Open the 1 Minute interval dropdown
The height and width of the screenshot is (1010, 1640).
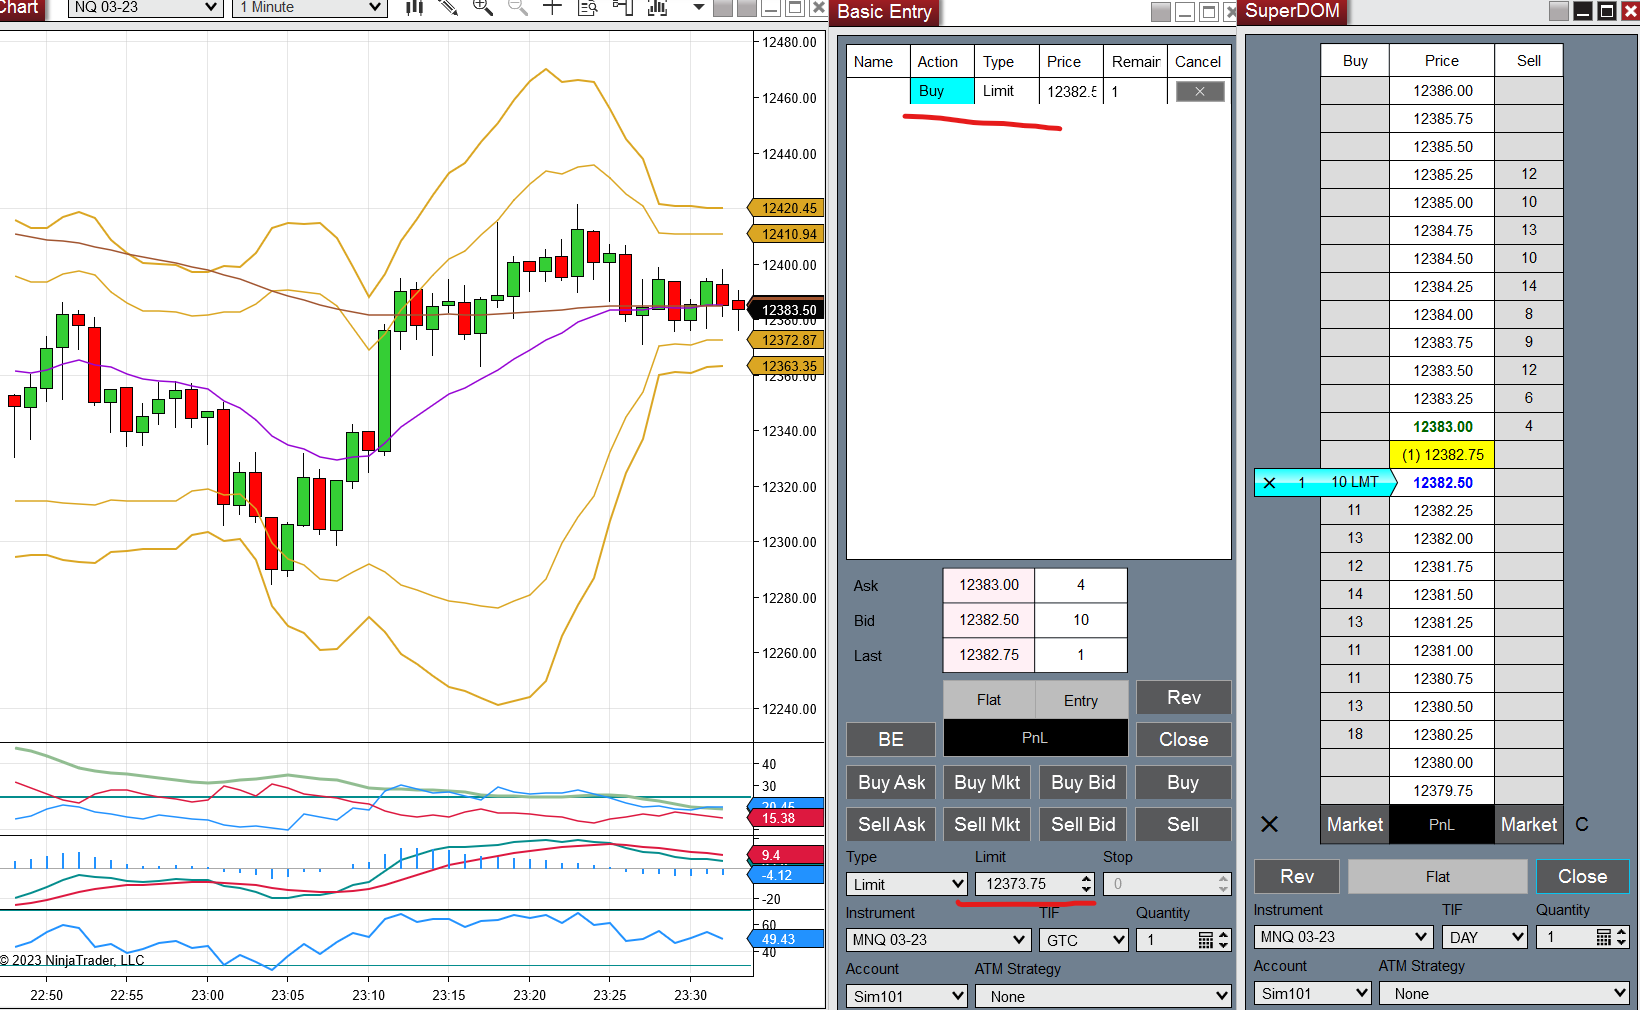click(x=310, y=7)
